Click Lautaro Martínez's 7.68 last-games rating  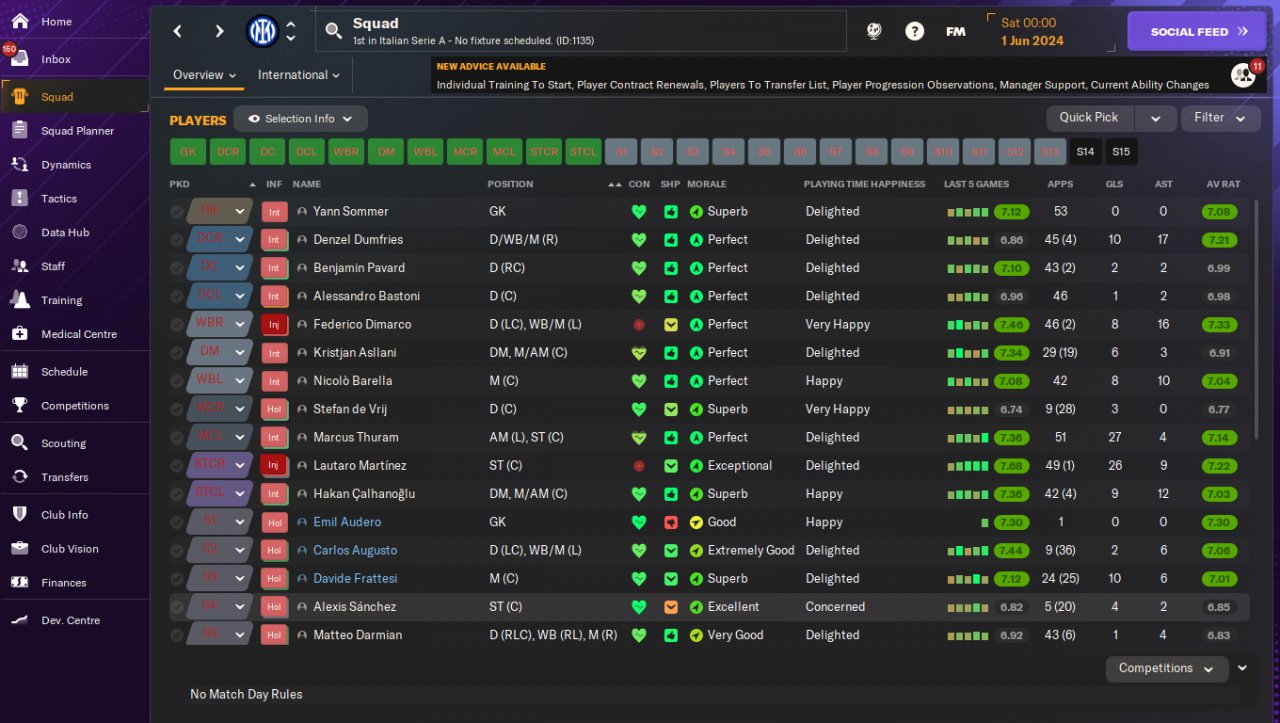pyautogui.click(x=1011, y=466)
